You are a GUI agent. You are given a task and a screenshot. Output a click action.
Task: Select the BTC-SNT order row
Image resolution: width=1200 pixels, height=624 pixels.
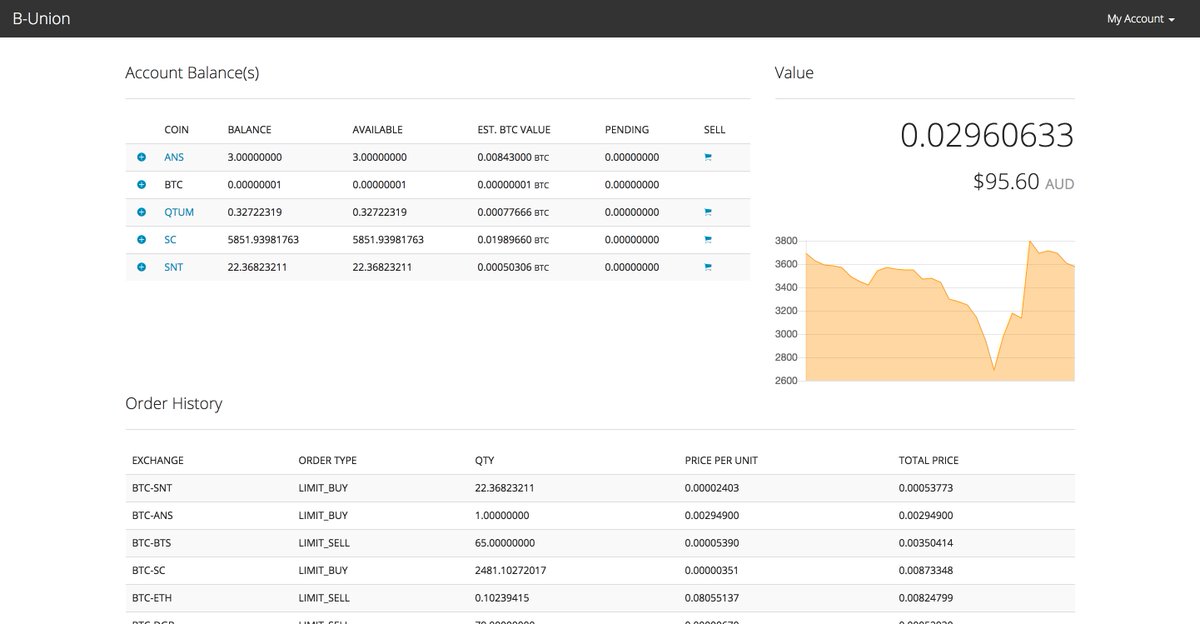click(x=600, y=488)
